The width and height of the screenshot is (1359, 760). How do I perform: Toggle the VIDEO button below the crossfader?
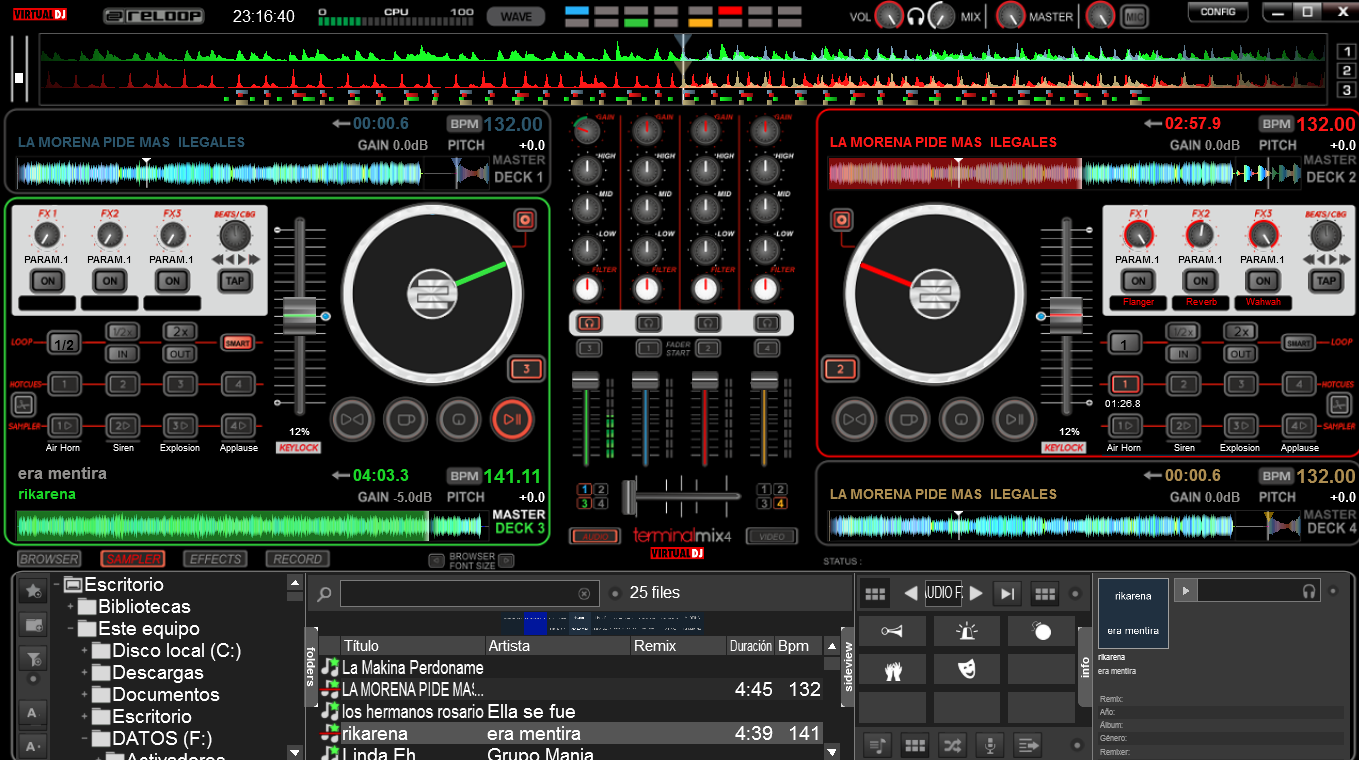tap(772, 537)
